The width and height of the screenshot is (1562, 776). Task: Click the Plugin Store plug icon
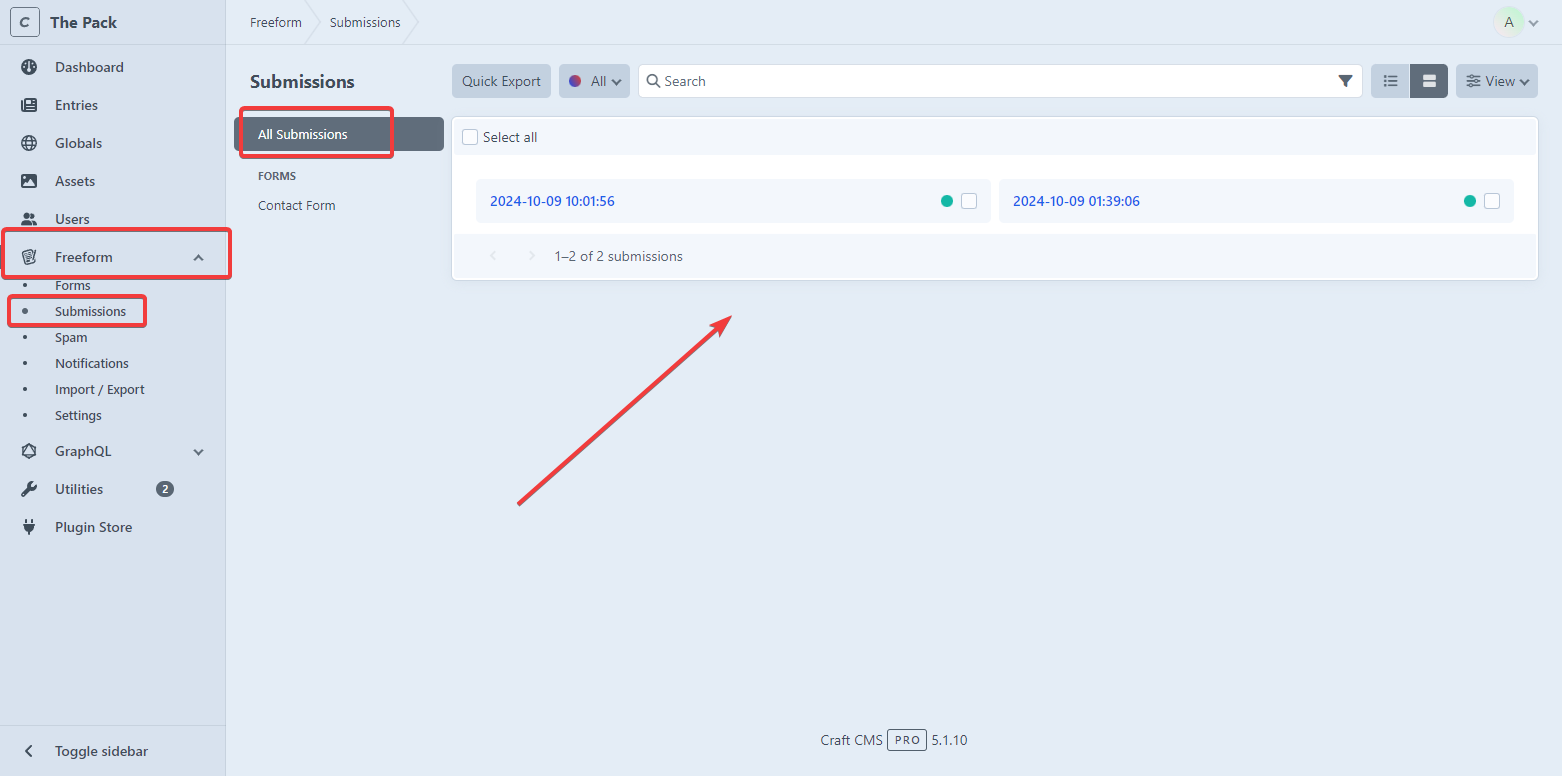tap(29, 527)
